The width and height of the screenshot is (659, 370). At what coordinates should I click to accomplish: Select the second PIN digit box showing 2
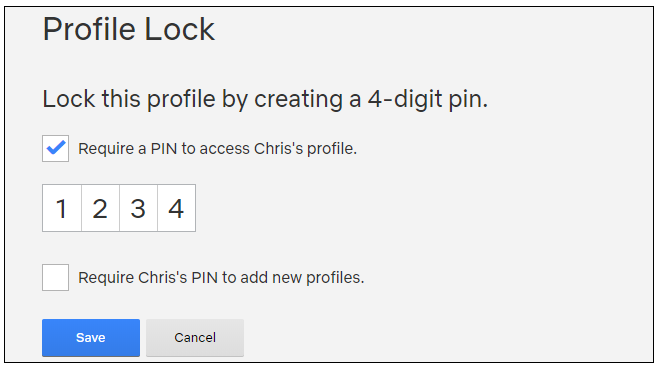[x=100, y=208]
